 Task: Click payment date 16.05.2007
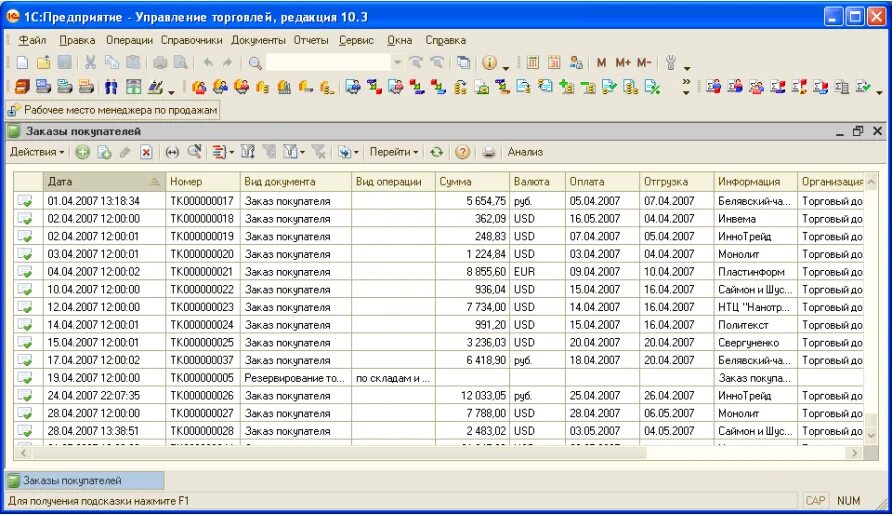[x=602, y=219]
